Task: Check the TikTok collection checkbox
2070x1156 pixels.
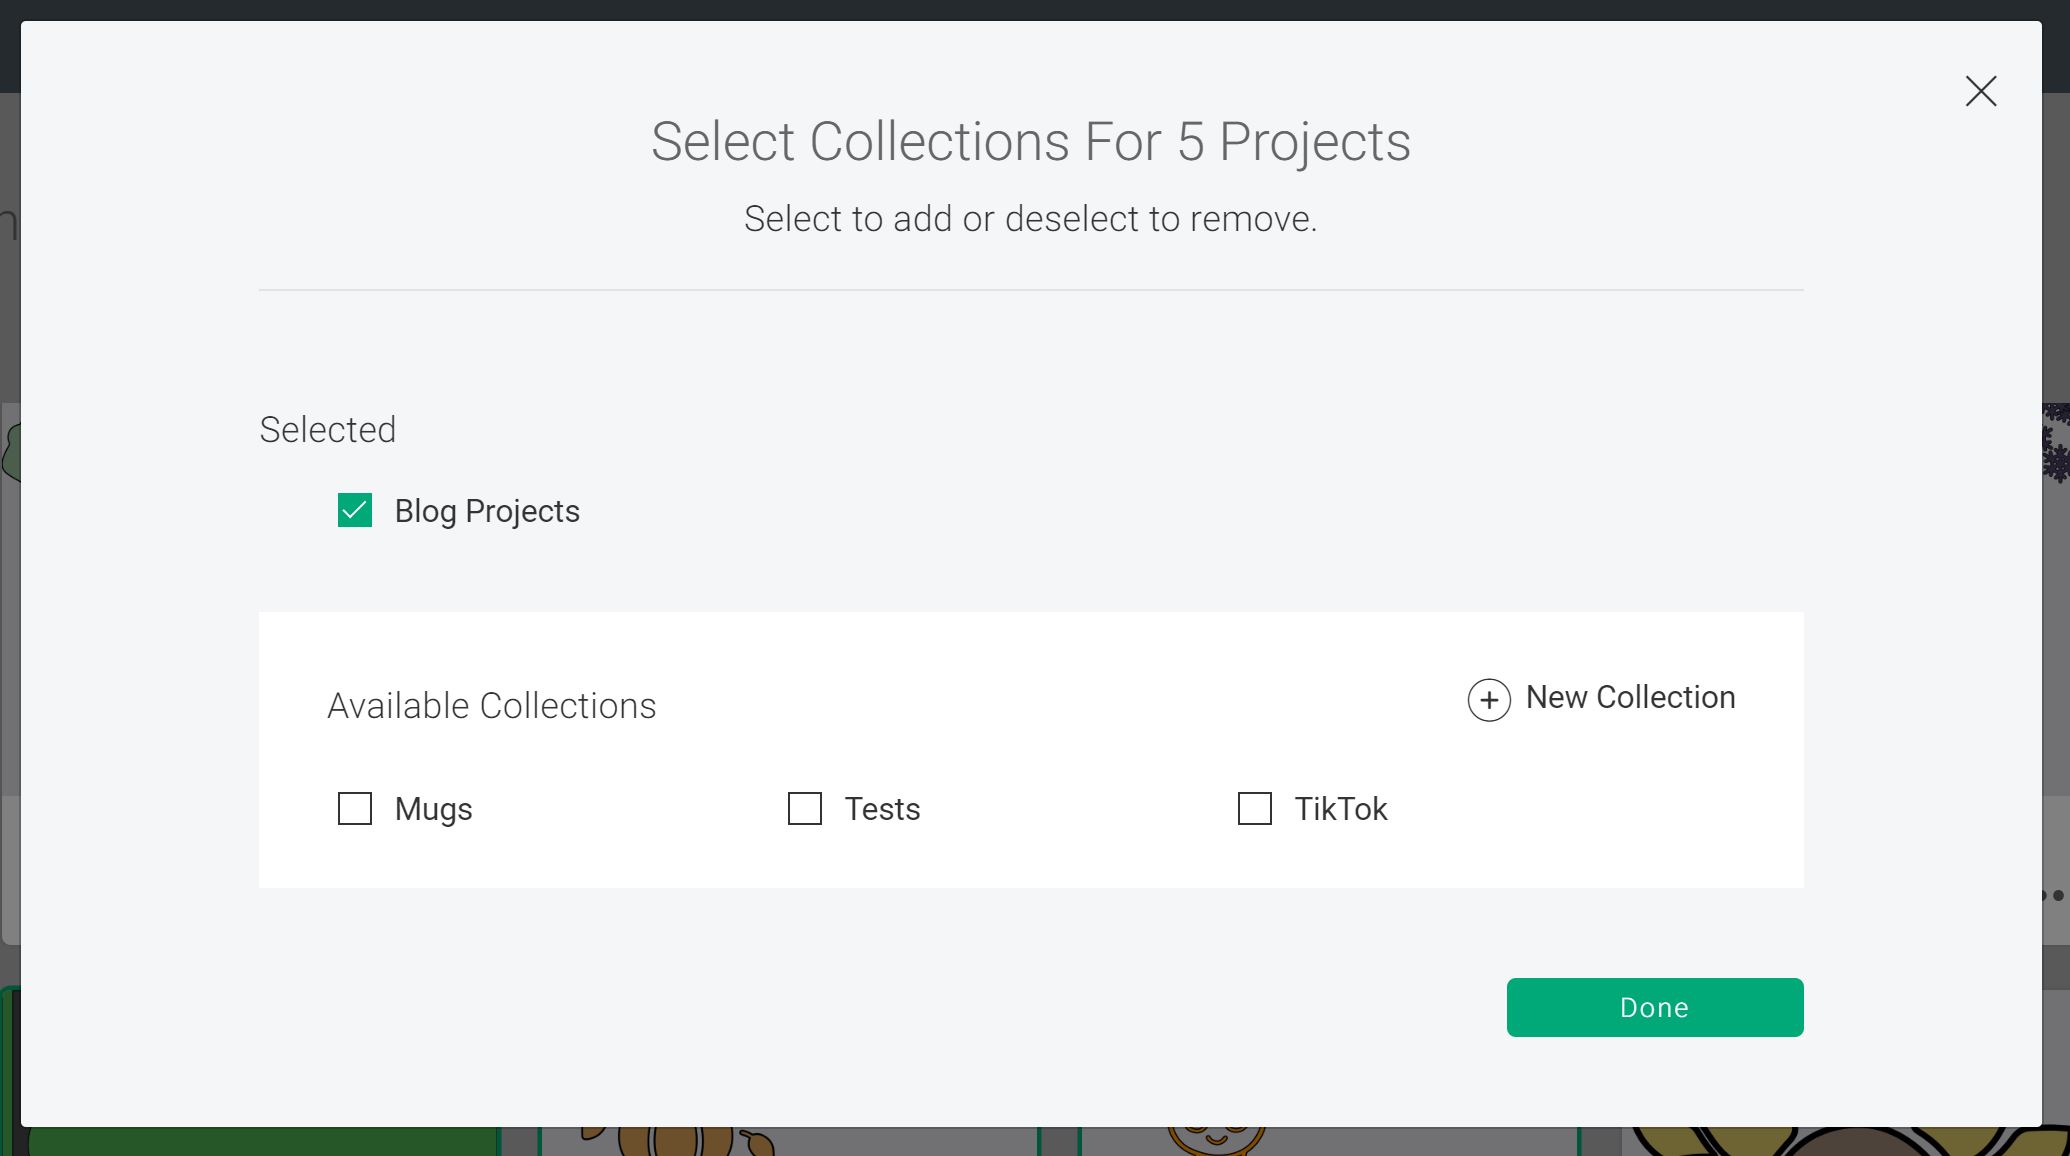Action: click(1253, 809)
